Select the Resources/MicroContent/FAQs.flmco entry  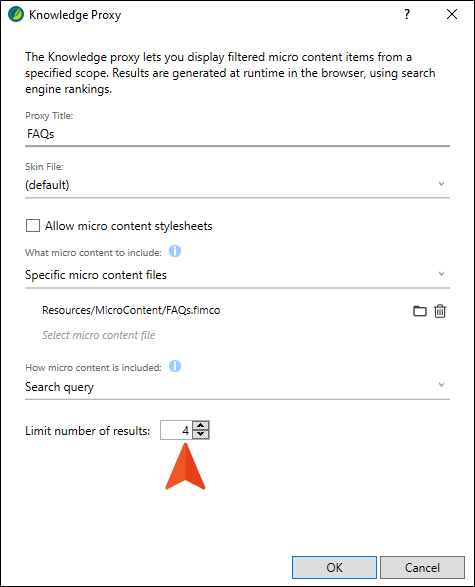[131, 310]
